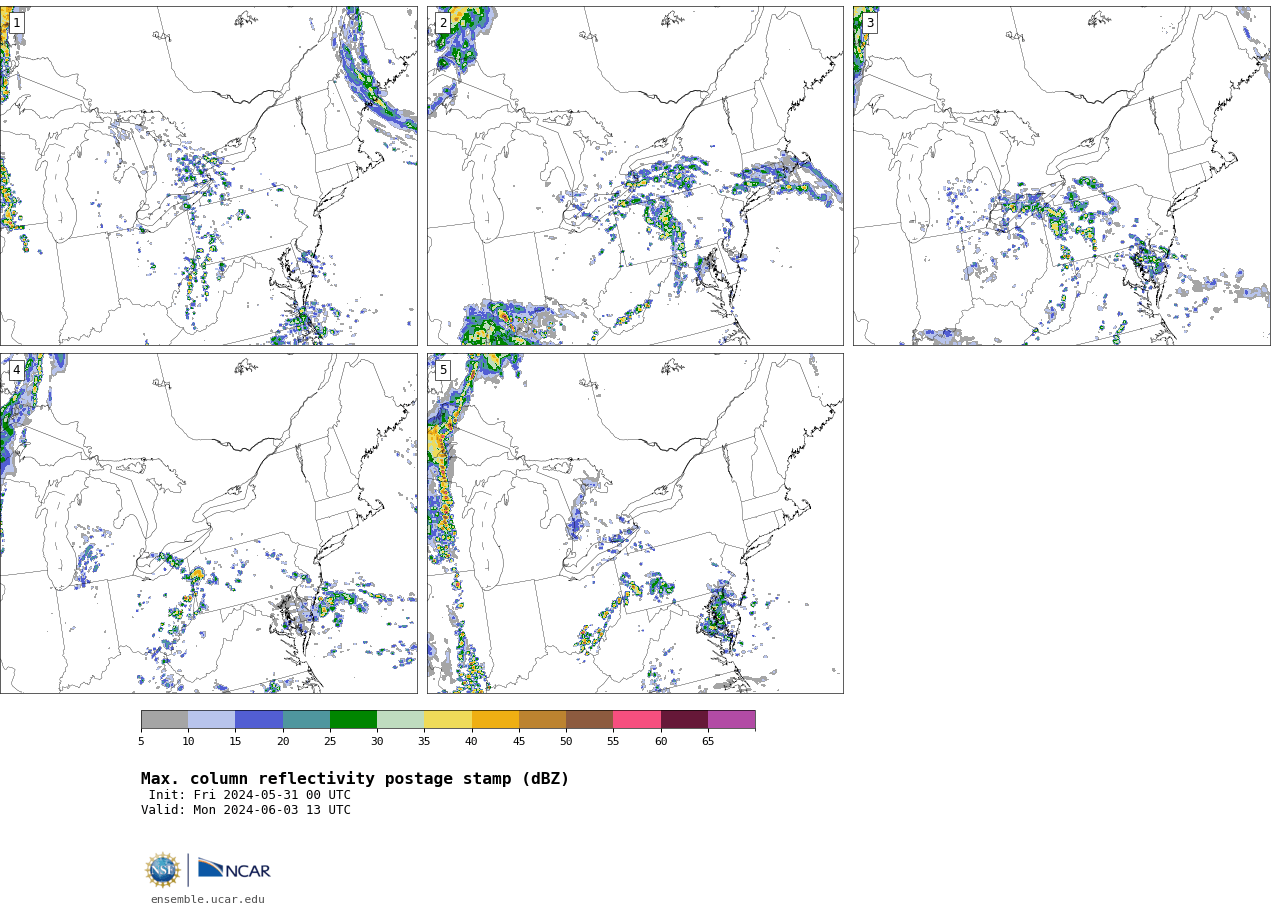
Task: Select the purple 65+ dBZ swatch
Action: click(732, 720)
